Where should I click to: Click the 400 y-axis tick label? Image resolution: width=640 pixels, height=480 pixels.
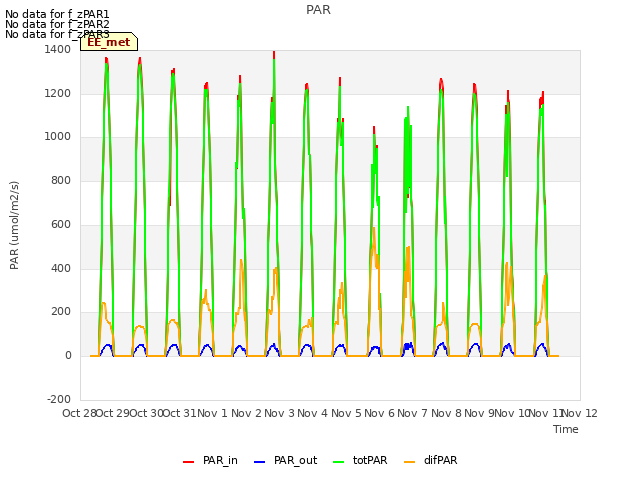click(61, 269)
